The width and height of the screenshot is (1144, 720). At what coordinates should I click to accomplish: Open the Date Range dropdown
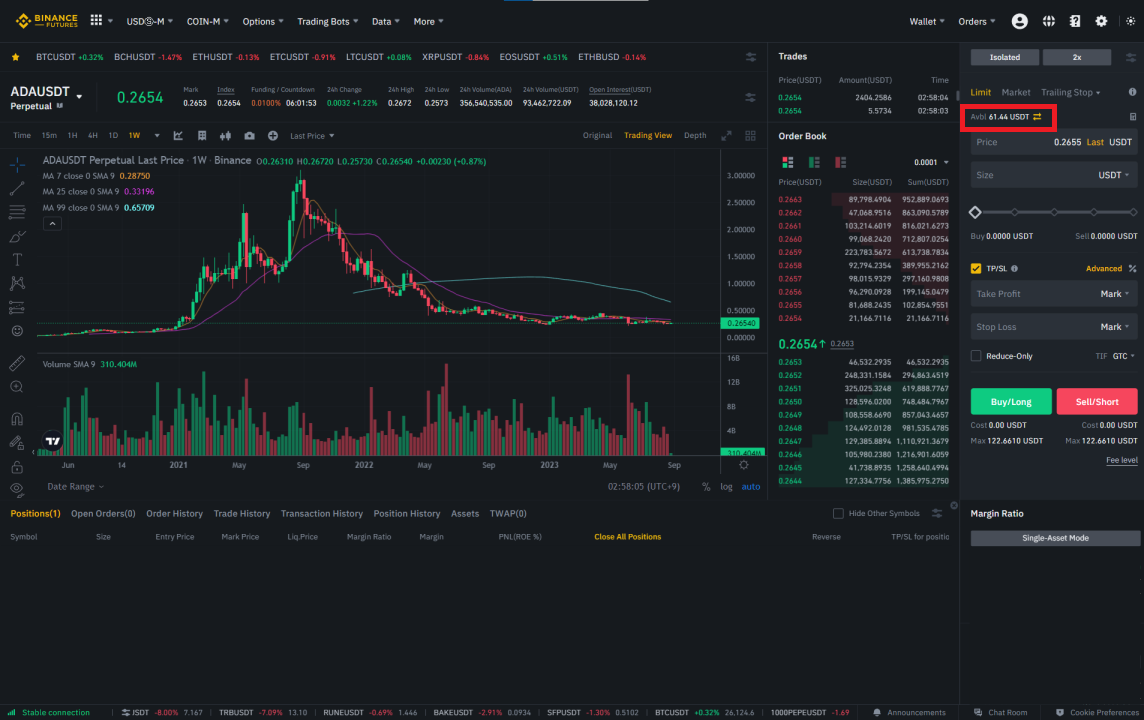(x=76, y=487)
